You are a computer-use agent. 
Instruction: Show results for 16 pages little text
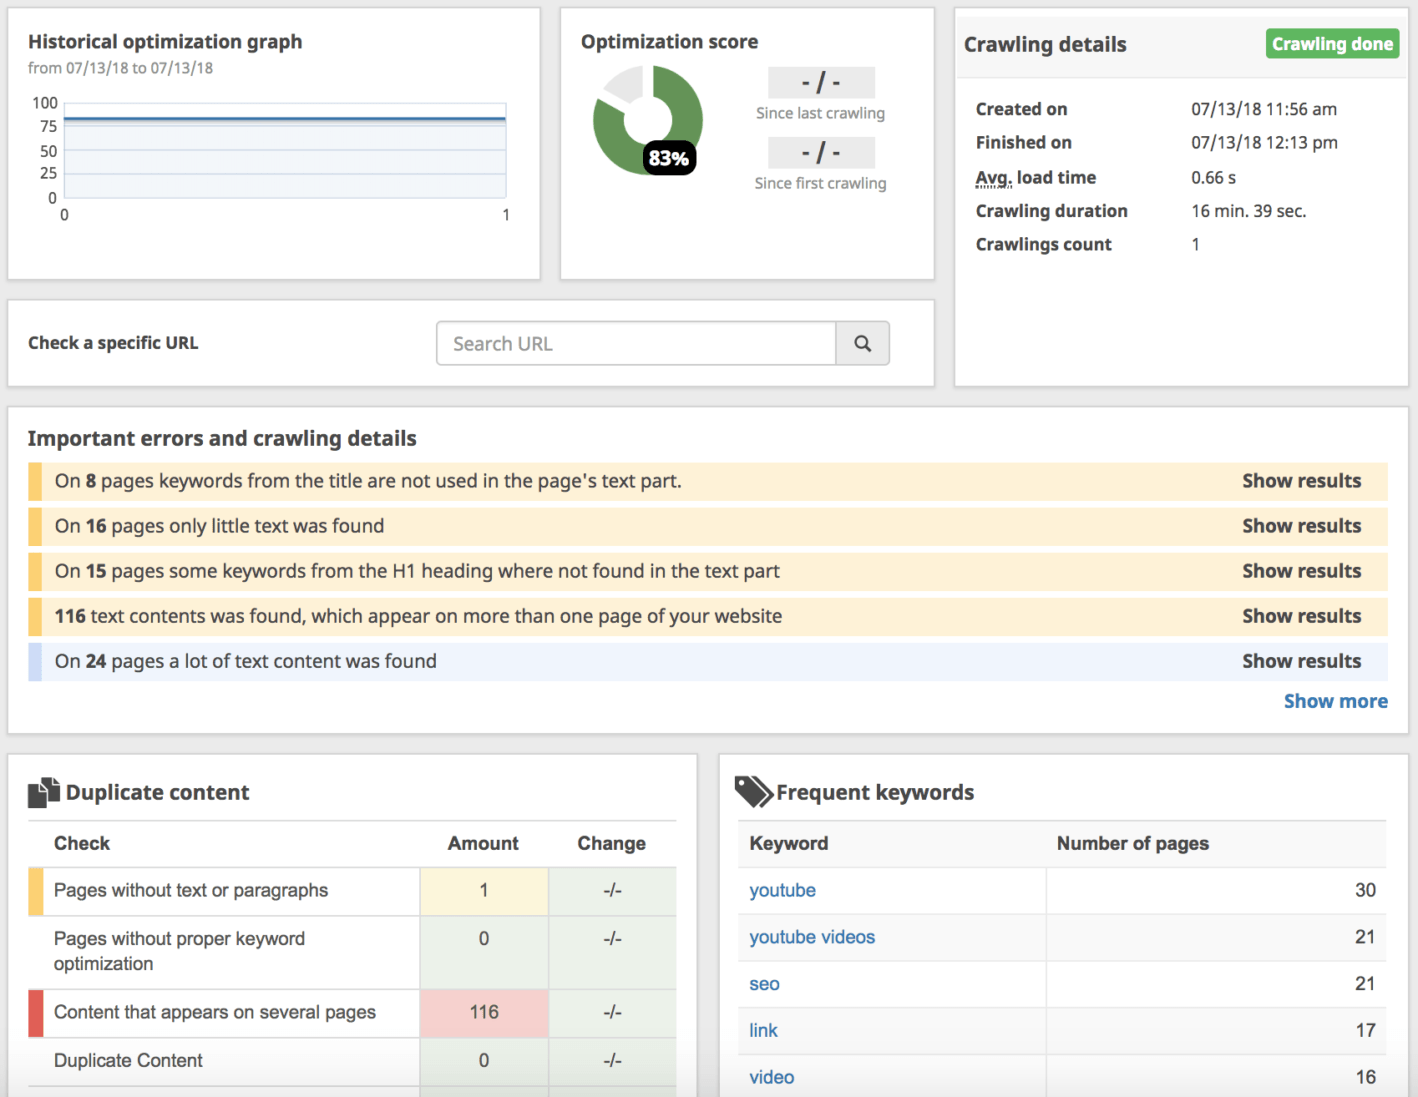coord(1300,526)
